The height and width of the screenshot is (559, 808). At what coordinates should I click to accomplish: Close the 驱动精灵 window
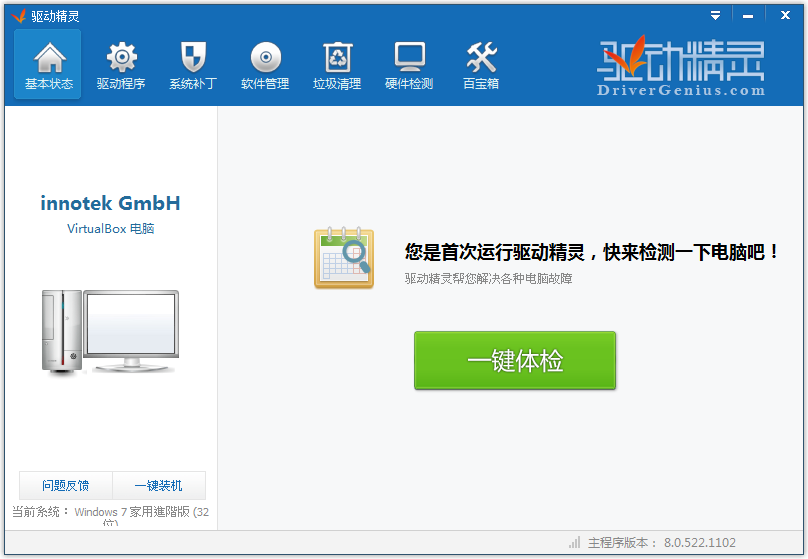click(x=785, y=15)
